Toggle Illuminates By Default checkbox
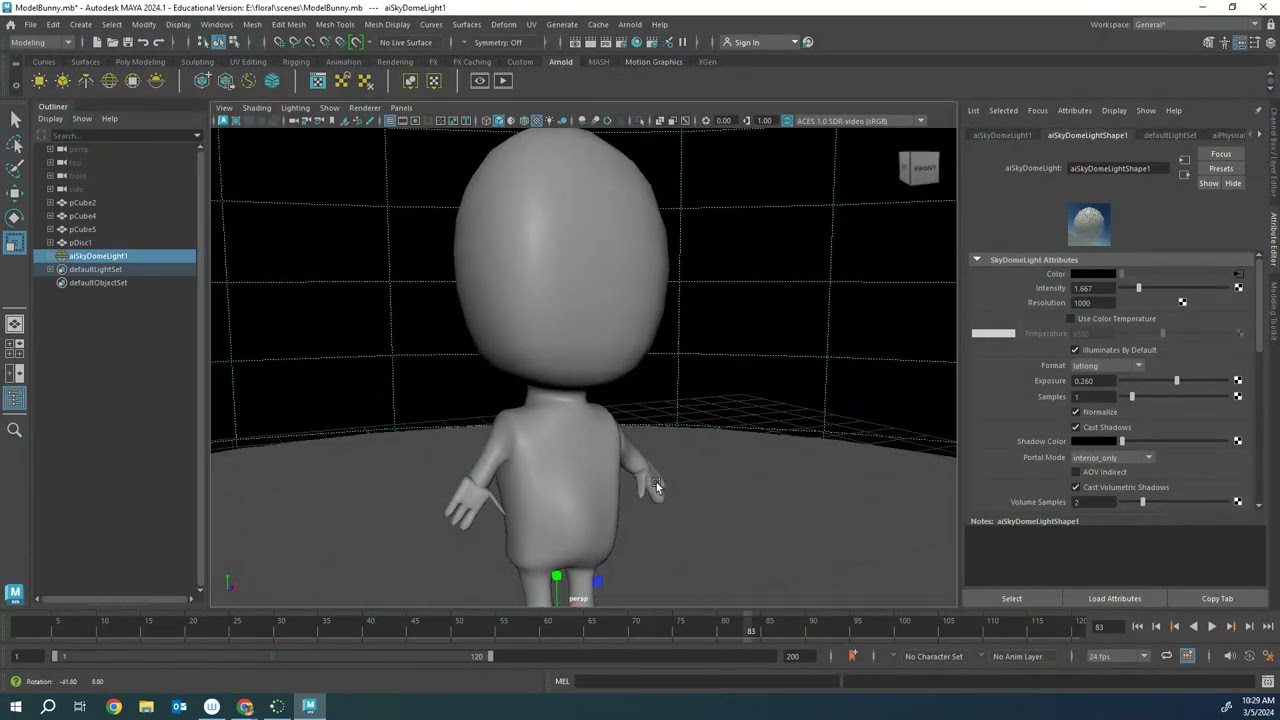This screenshot has height=720, width=1280. (x=1075, y=350)
